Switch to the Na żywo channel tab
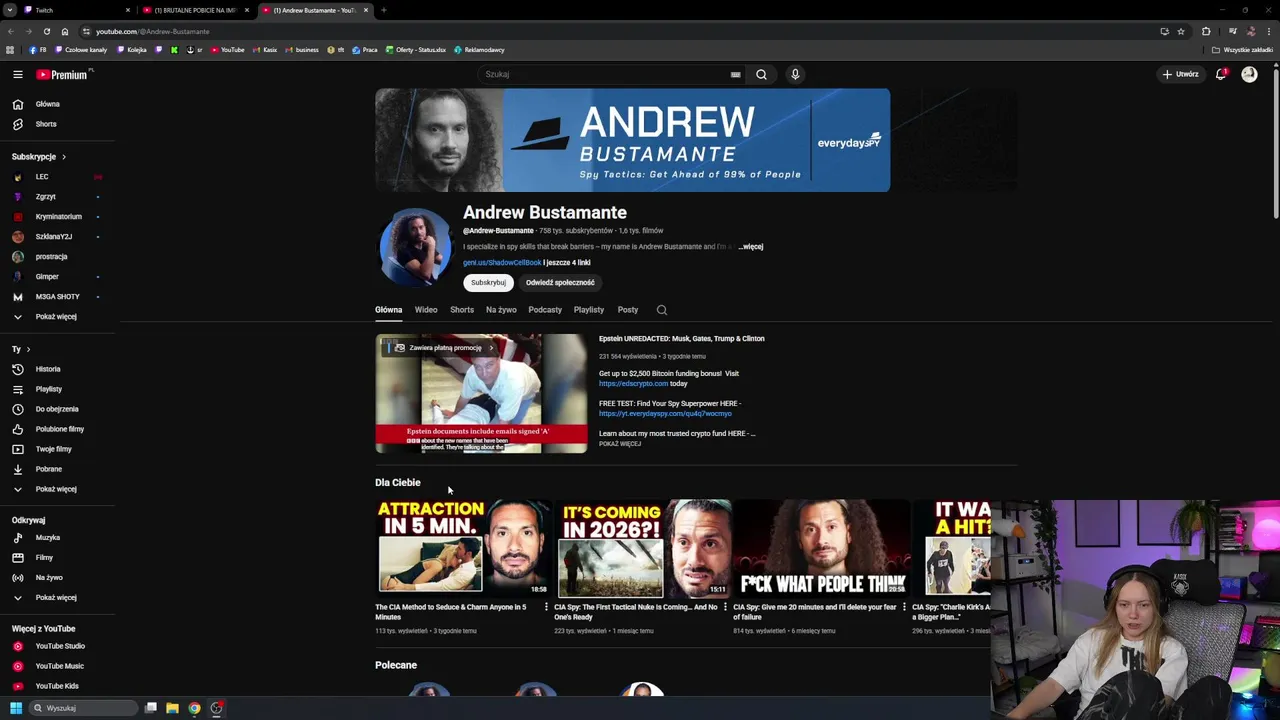Image resolution: width=1280 pixels, height=720 pixels. [x=501, y=310]
